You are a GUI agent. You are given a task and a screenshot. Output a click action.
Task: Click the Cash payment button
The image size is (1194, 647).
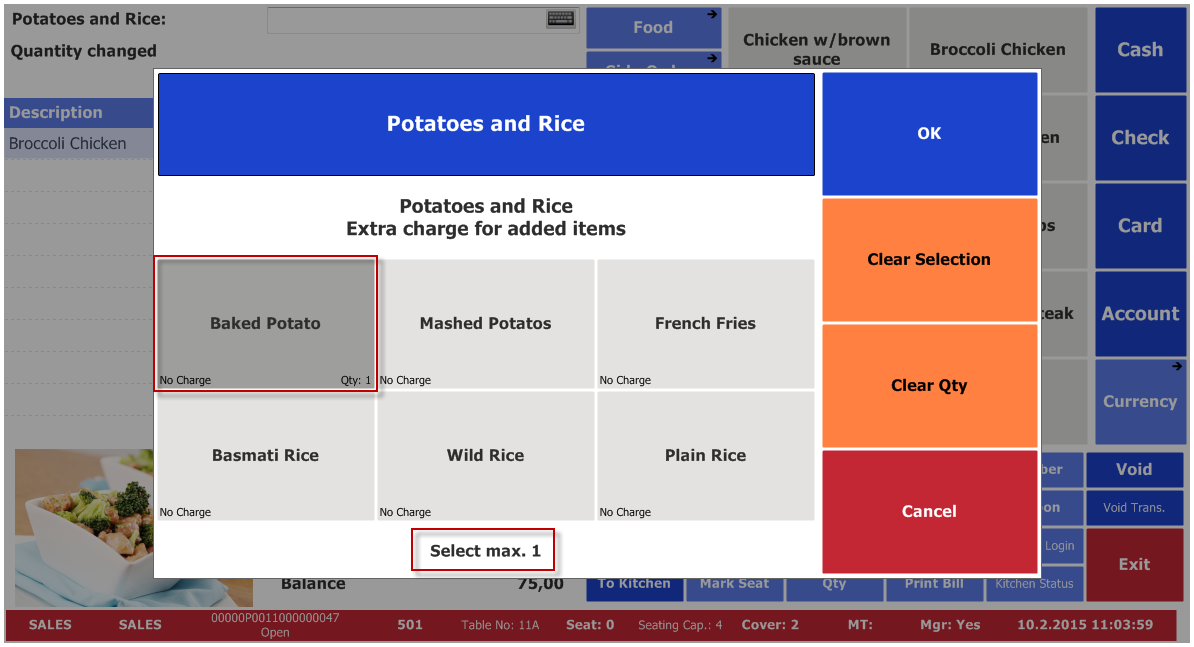click(1140, 50)
